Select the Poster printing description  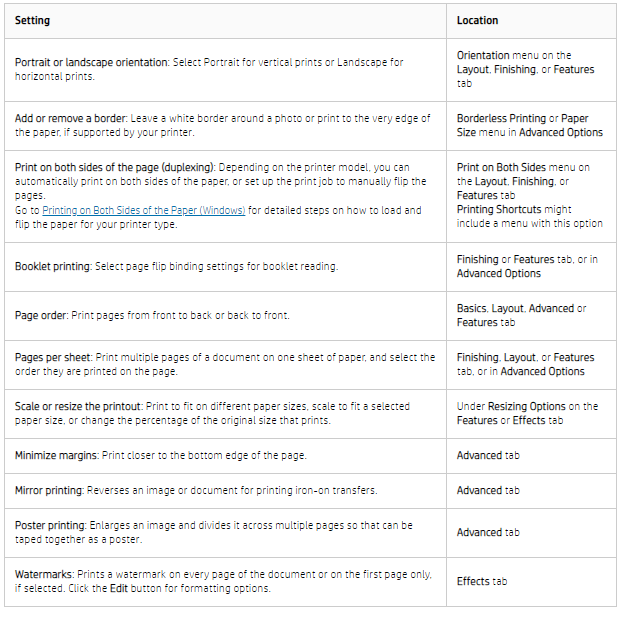(214, 532)
